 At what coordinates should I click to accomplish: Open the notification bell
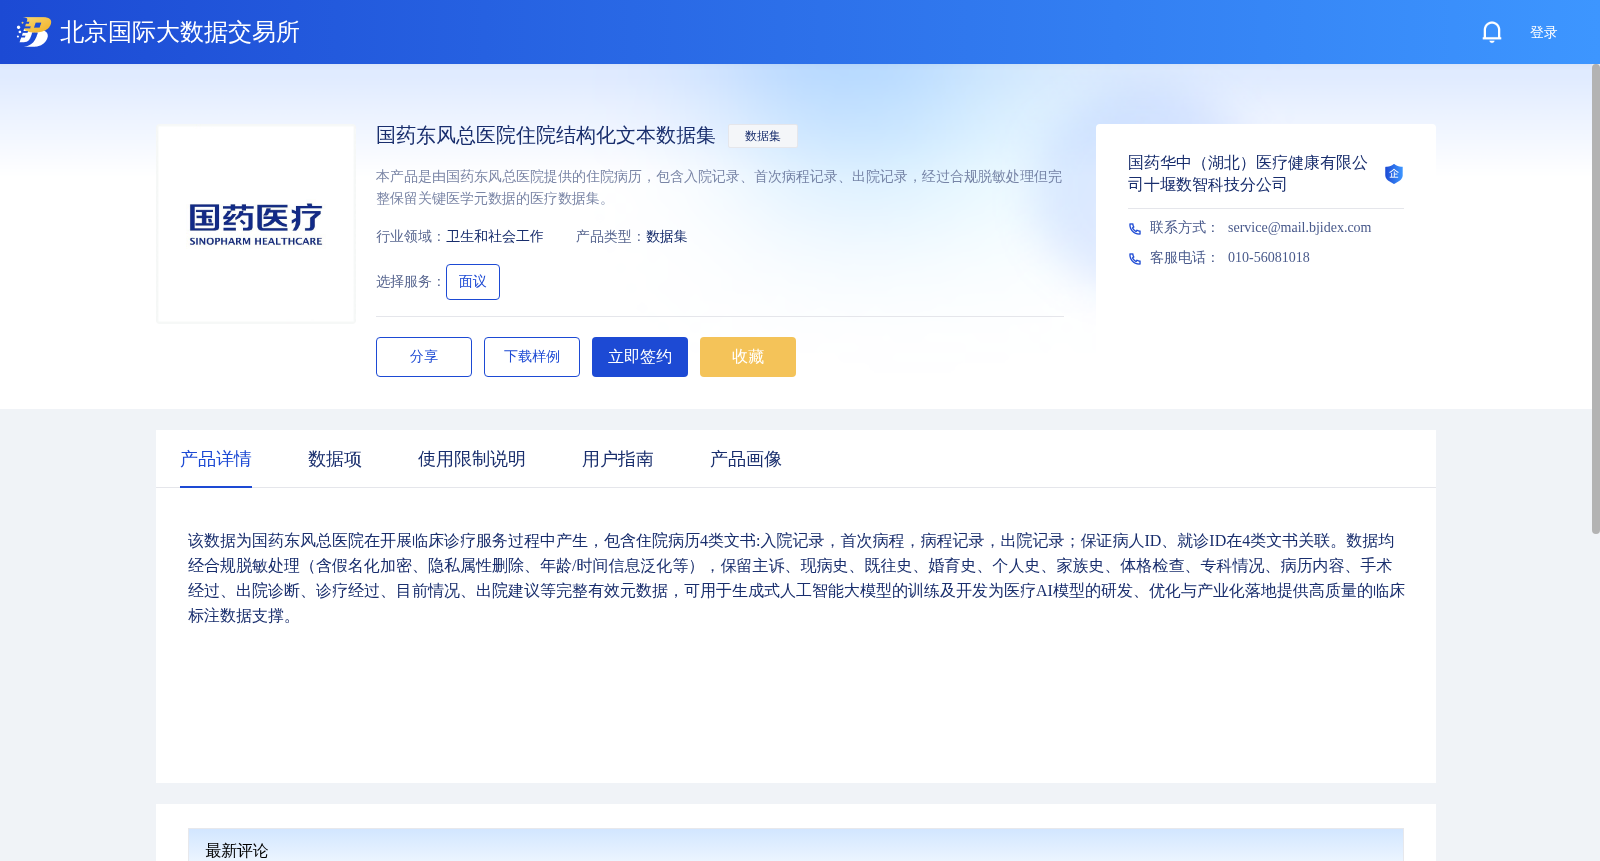[1492, 32]
